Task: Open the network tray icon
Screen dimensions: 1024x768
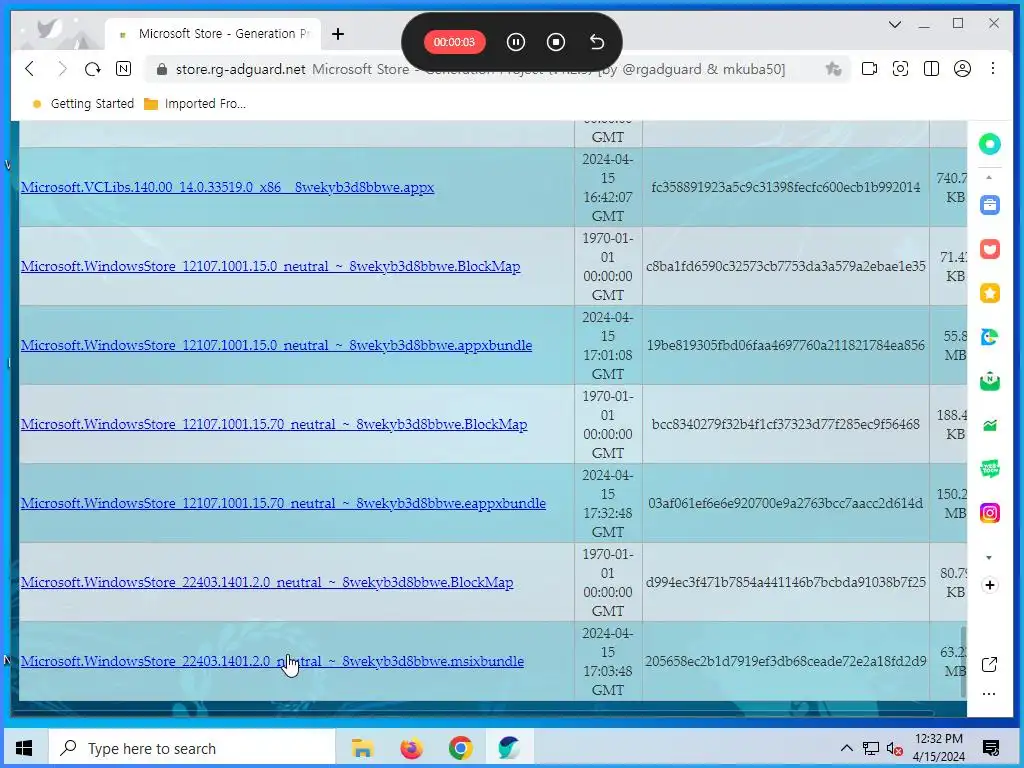Action: click(x=871, y=748)
